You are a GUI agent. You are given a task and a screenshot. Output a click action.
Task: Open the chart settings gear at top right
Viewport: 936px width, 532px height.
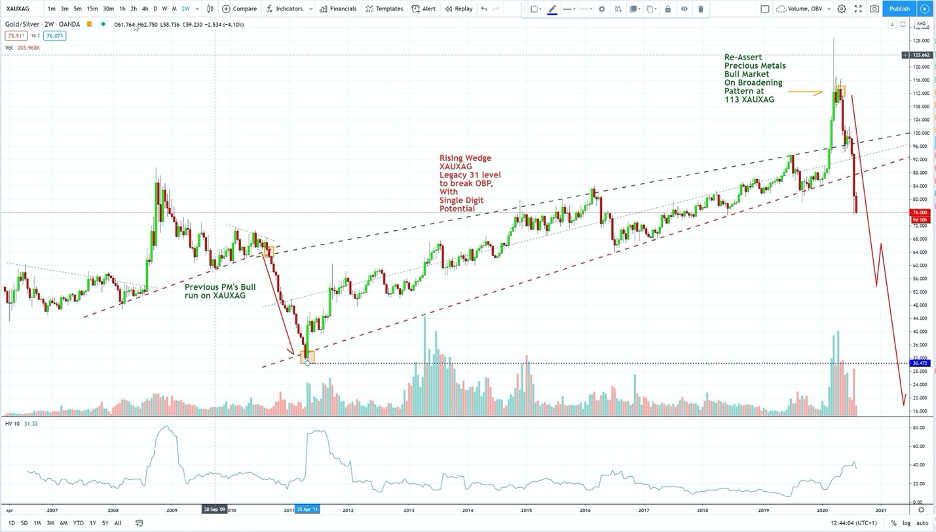pyautogui.click(x=842, y=9)
